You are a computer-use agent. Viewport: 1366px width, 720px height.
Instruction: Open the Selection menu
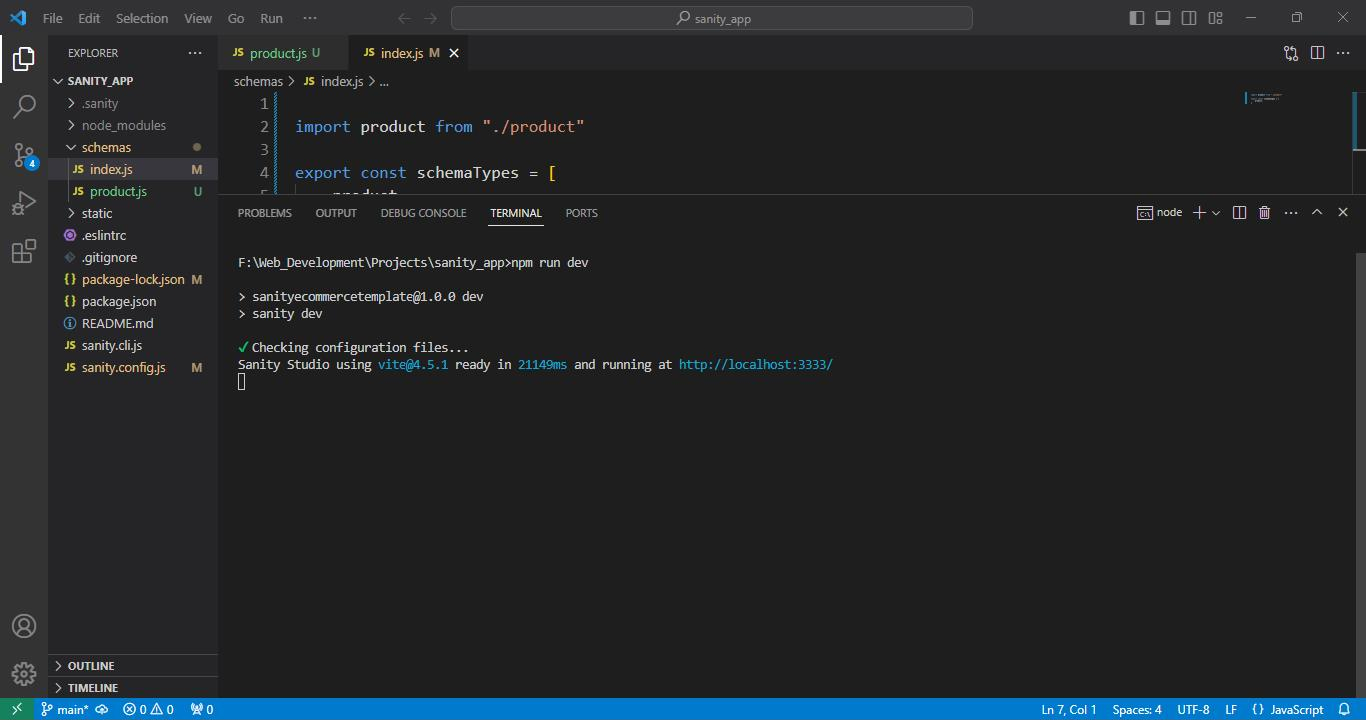coord(142,18)
